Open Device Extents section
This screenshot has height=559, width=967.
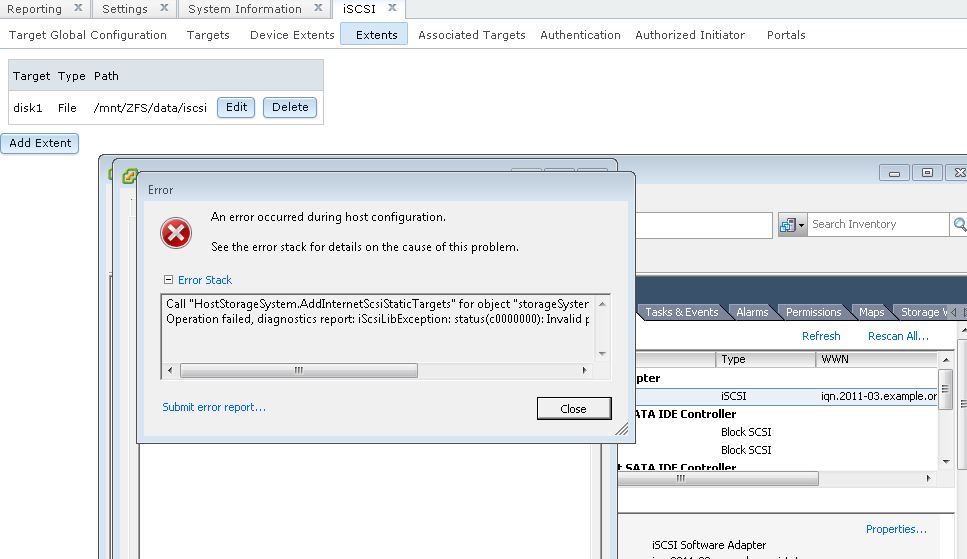tap(292, 35)
